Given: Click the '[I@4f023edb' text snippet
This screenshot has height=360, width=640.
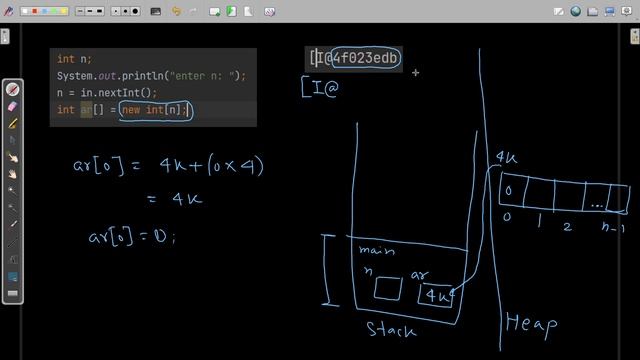Looking at the screenshot, I should 353,58.
